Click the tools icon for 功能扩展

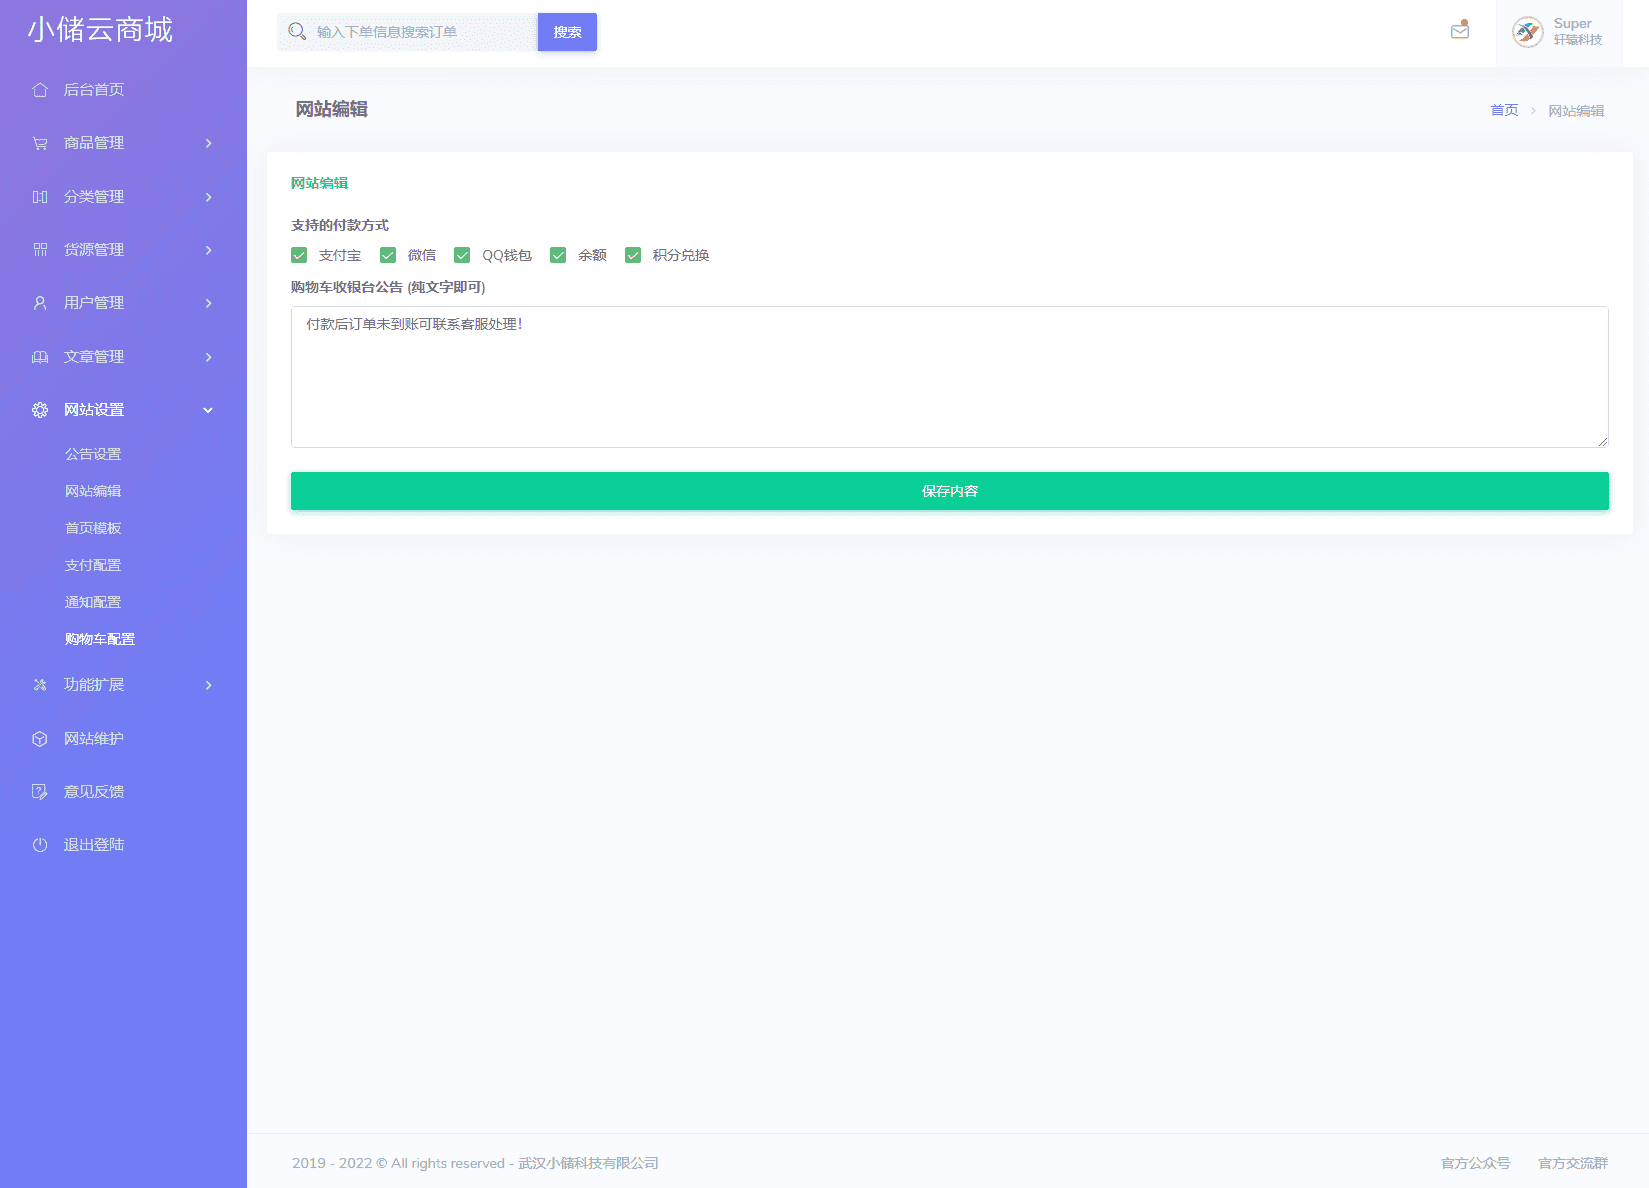[40, 685]
